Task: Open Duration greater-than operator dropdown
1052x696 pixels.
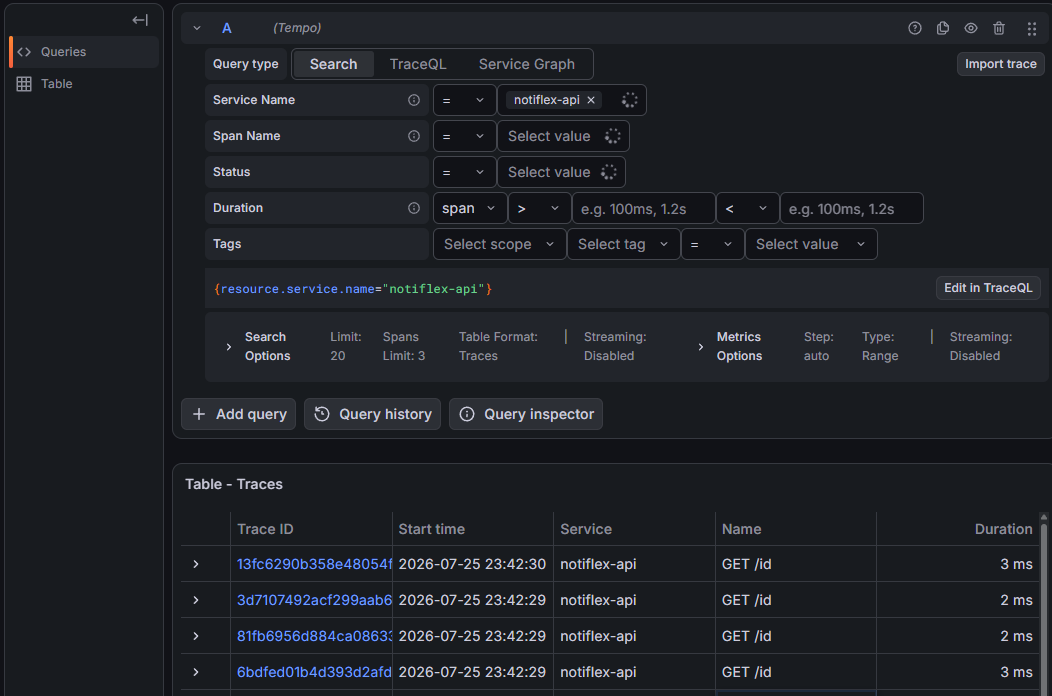Action: click(539, 209)
